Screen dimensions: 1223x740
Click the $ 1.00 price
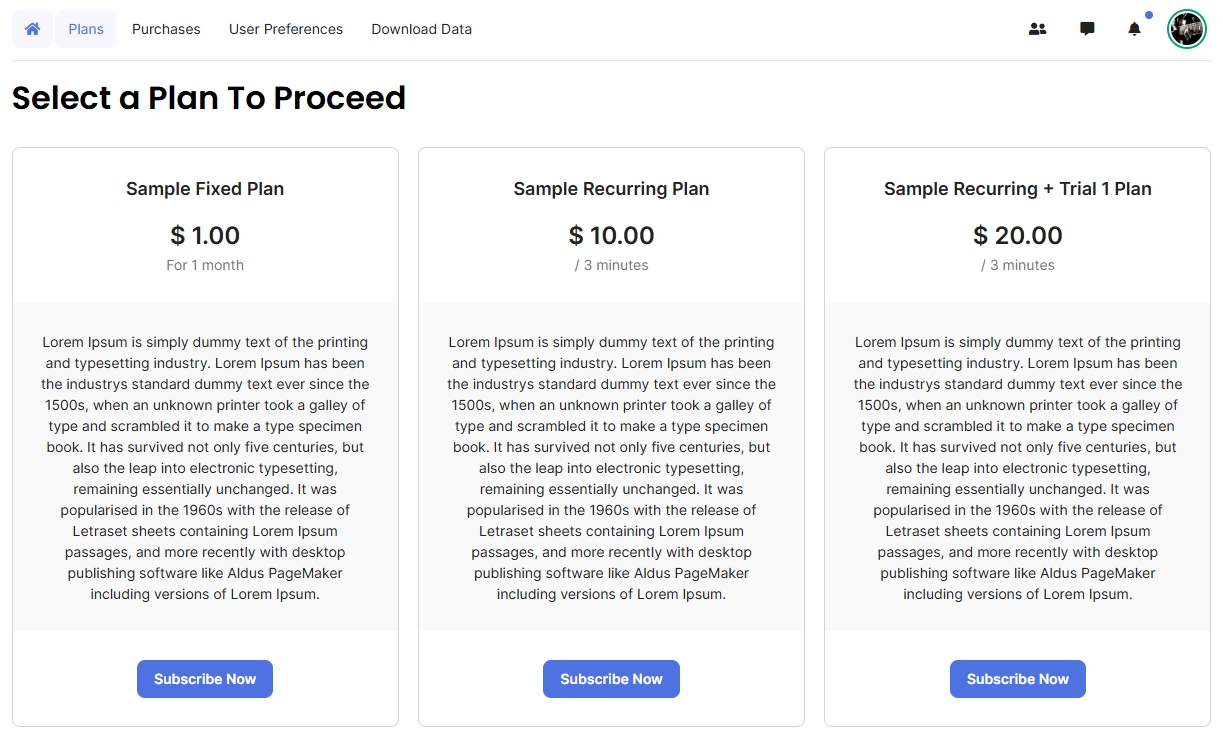point(205,236)
